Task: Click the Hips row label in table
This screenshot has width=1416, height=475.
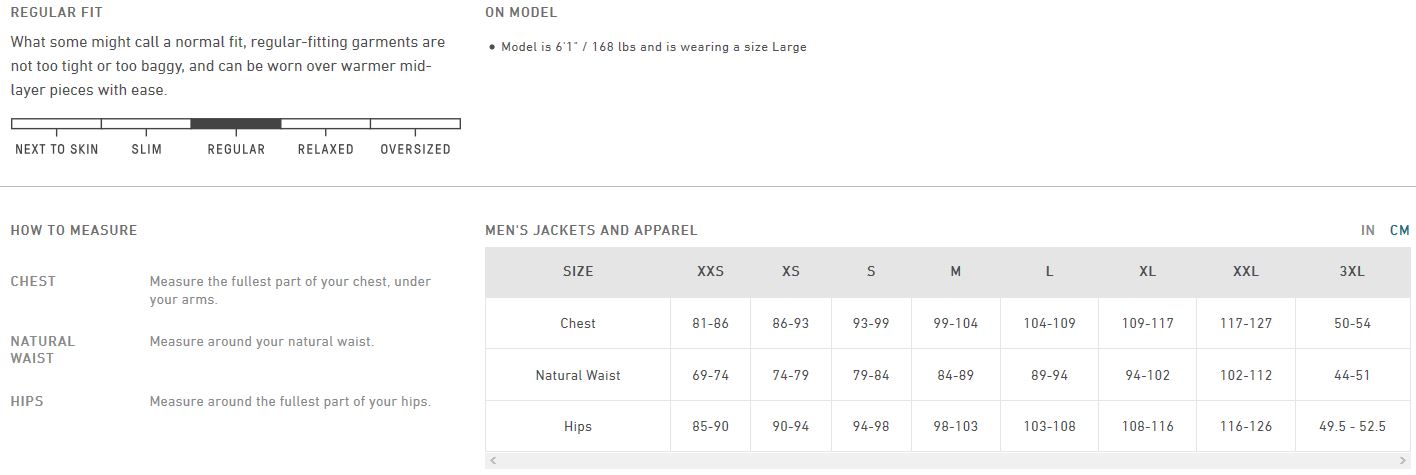Action: pyautogui.click(x=578, y=427)
